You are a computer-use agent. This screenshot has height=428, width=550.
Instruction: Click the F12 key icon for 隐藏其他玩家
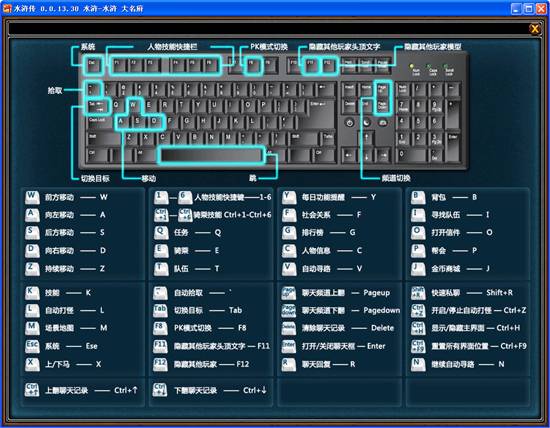[x=160, y=365]
